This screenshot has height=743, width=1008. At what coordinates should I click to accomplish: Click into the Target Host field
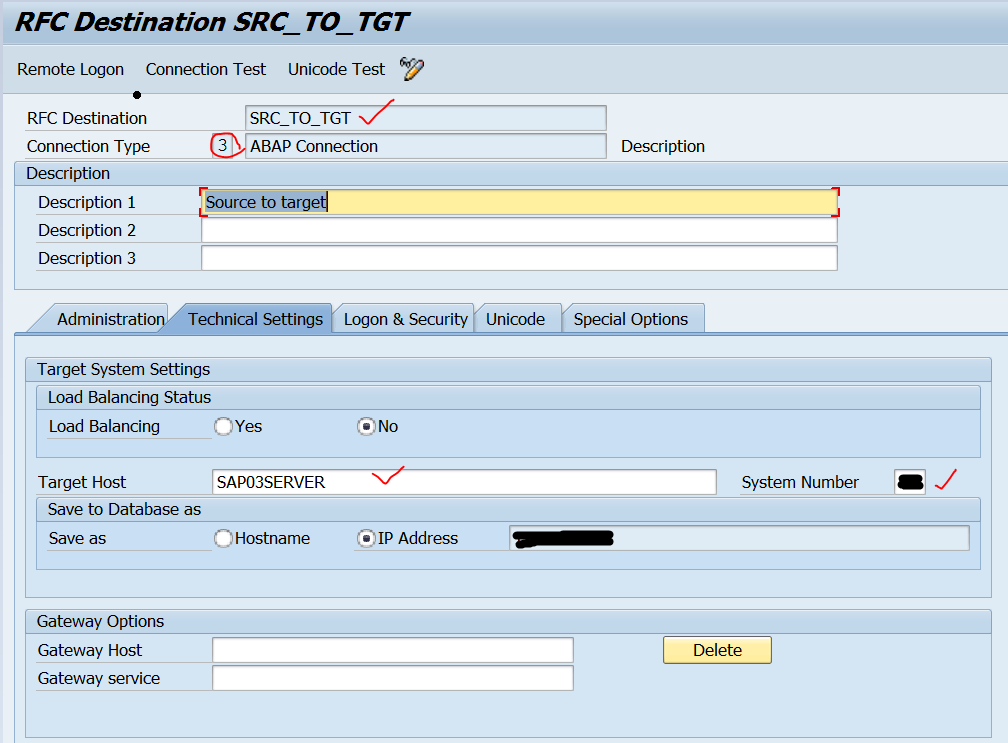click(x=464, y=482)
